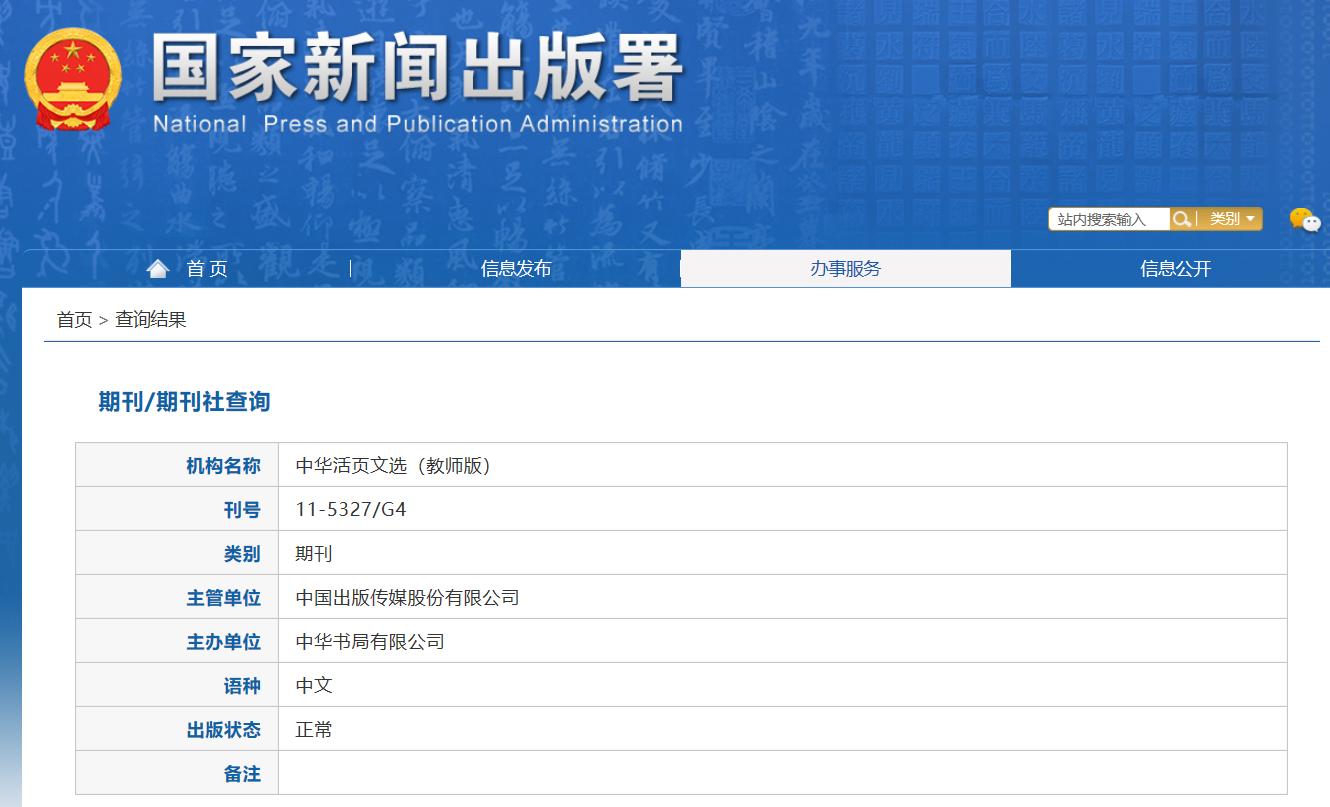Click the 备注 row label
Viewport: 1330px width, 807px height.
tap(242, 774)
